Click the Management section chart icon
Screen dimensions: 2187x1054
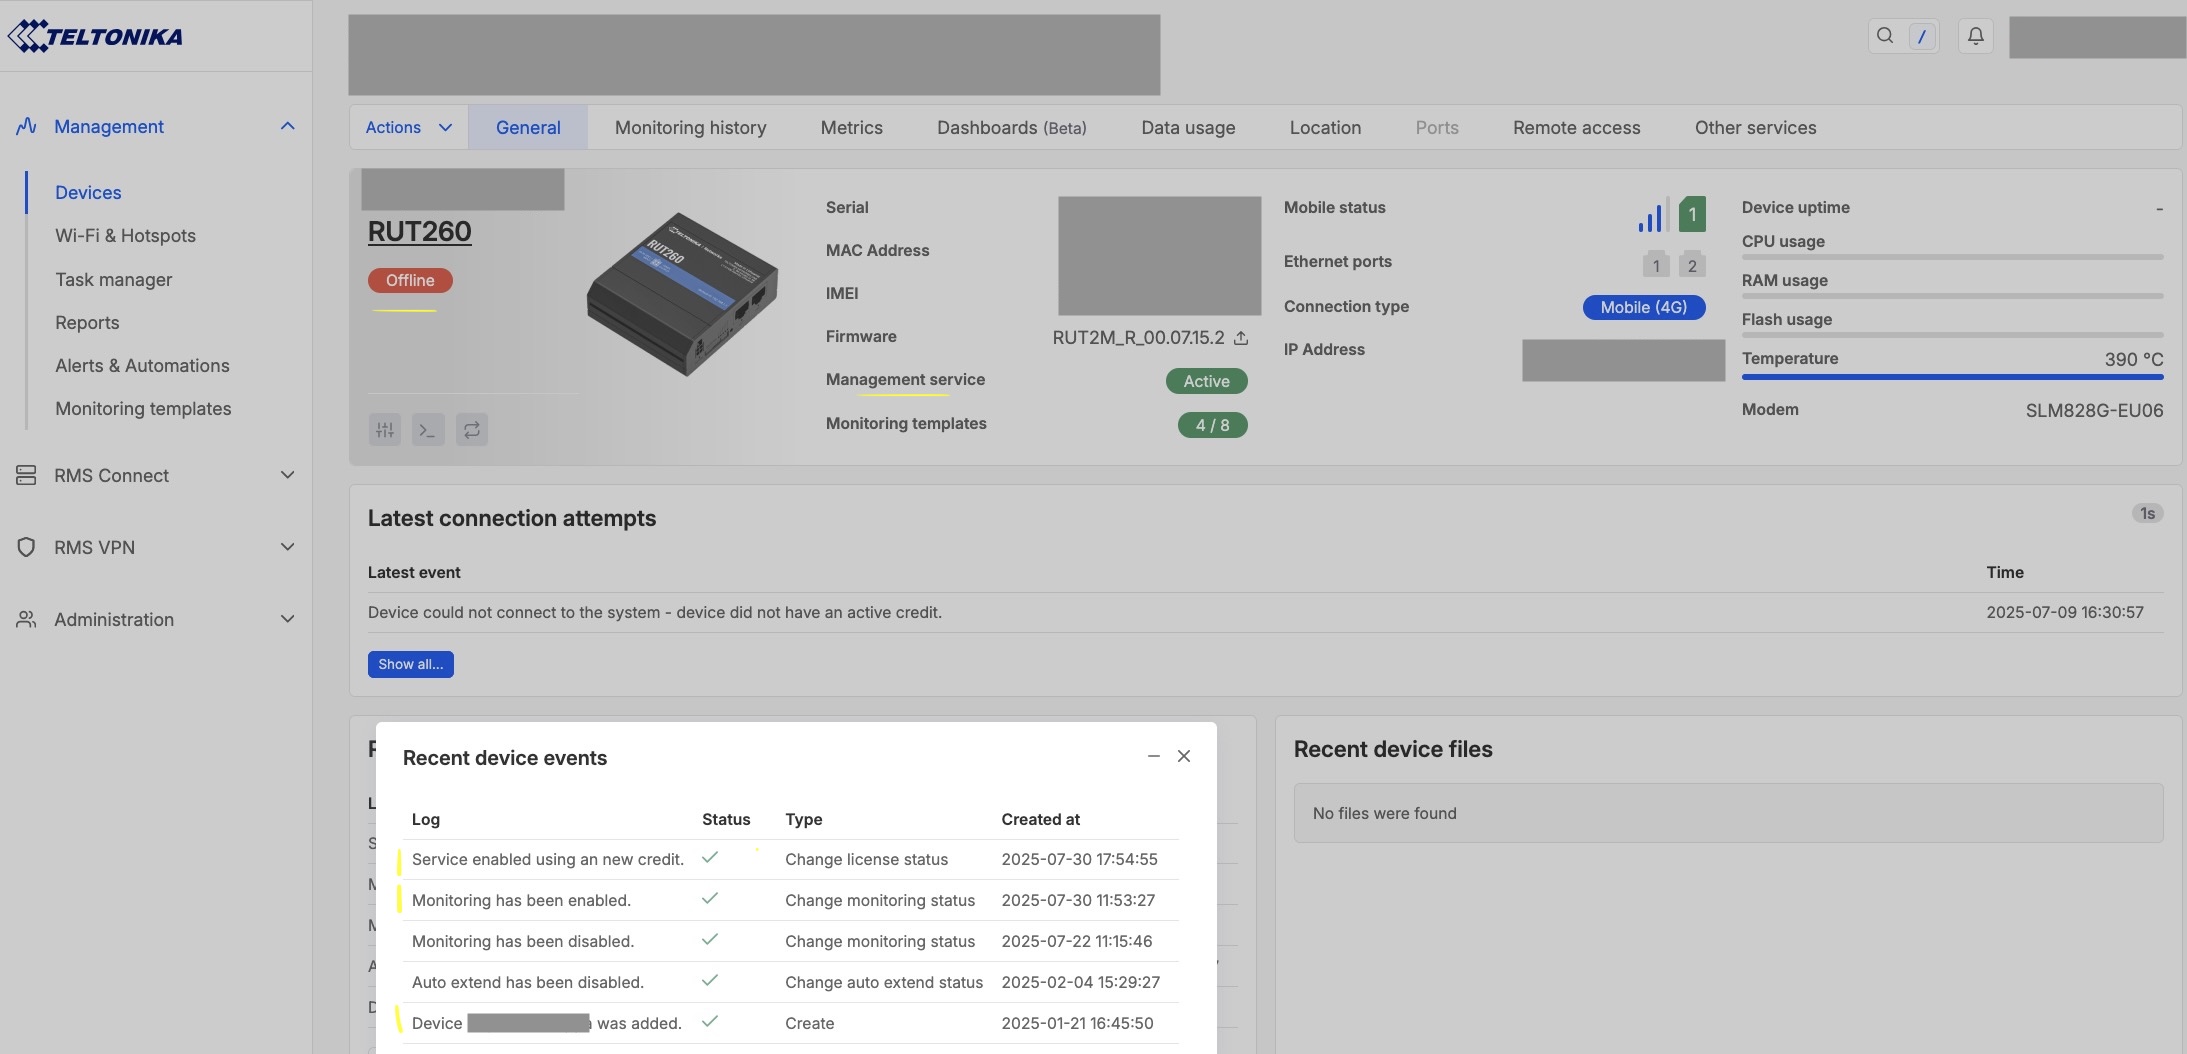(27, 126)
